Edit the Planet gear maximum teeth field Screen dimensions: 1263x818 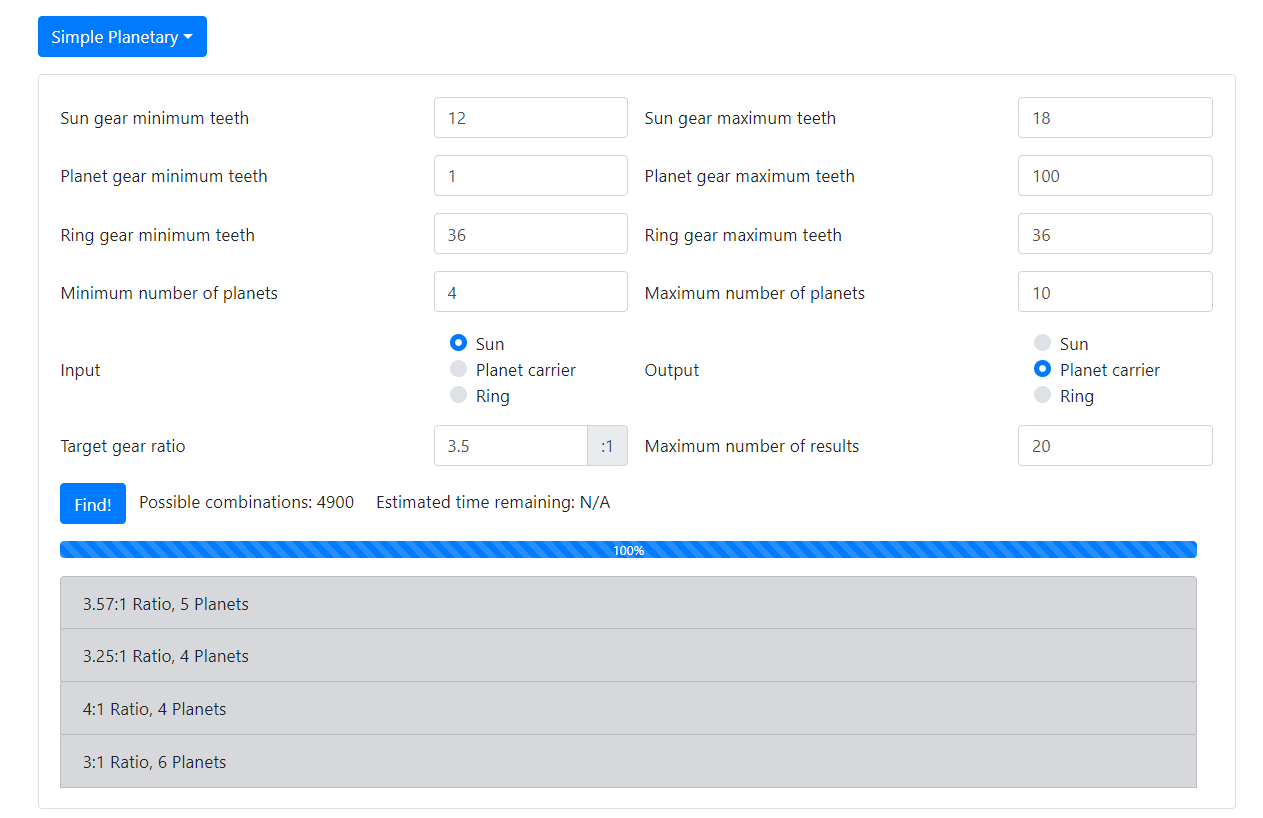(1114, 176)
